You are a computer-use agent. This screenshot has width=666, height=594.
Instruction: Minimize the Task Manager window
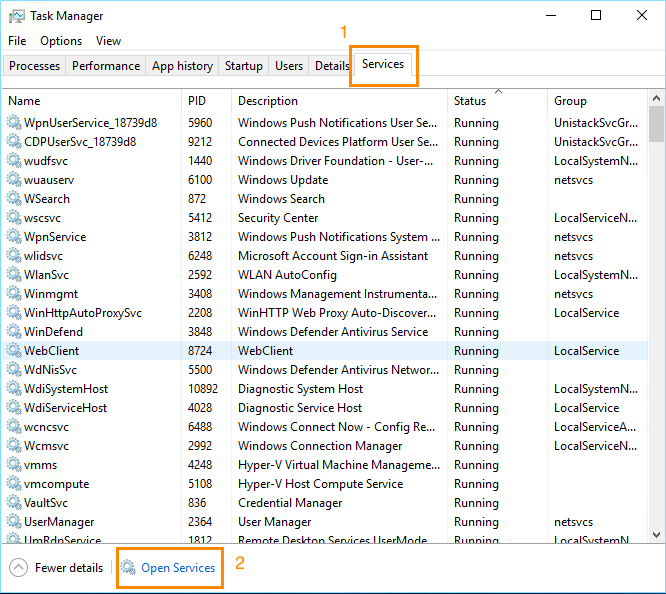click(551, 16)
